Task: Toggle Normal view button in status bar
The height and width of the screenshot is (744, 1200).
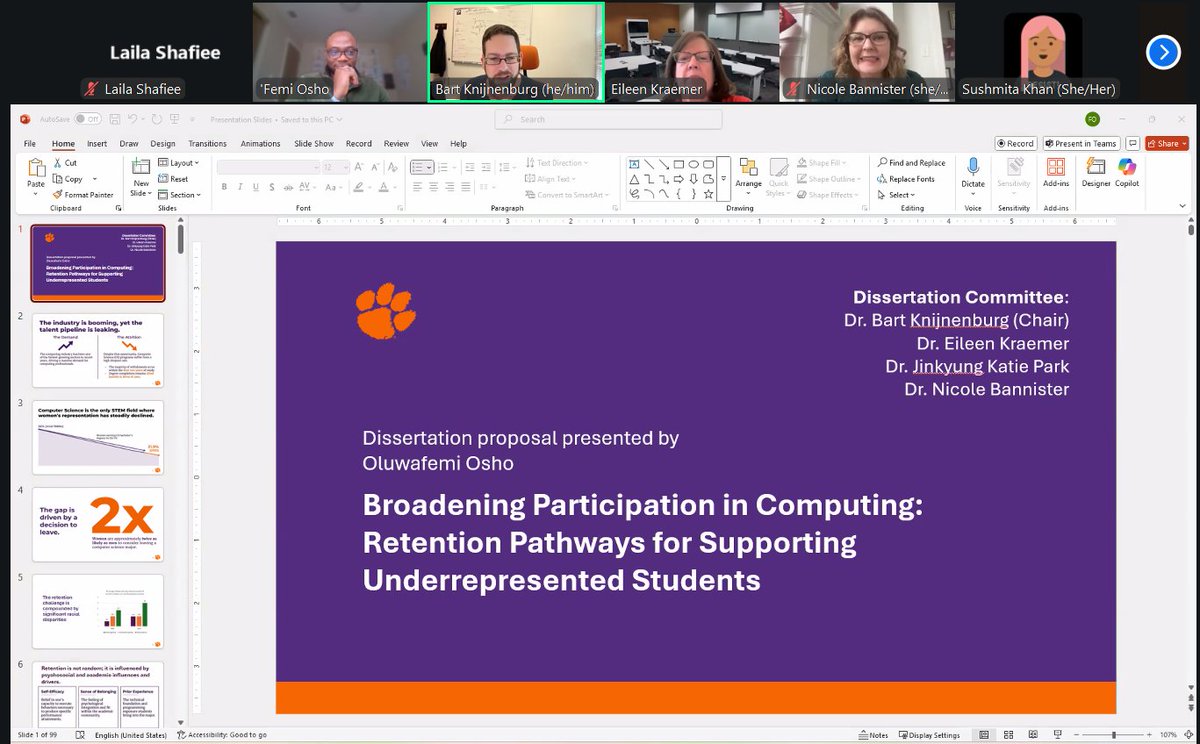Action: click(985, 735)
